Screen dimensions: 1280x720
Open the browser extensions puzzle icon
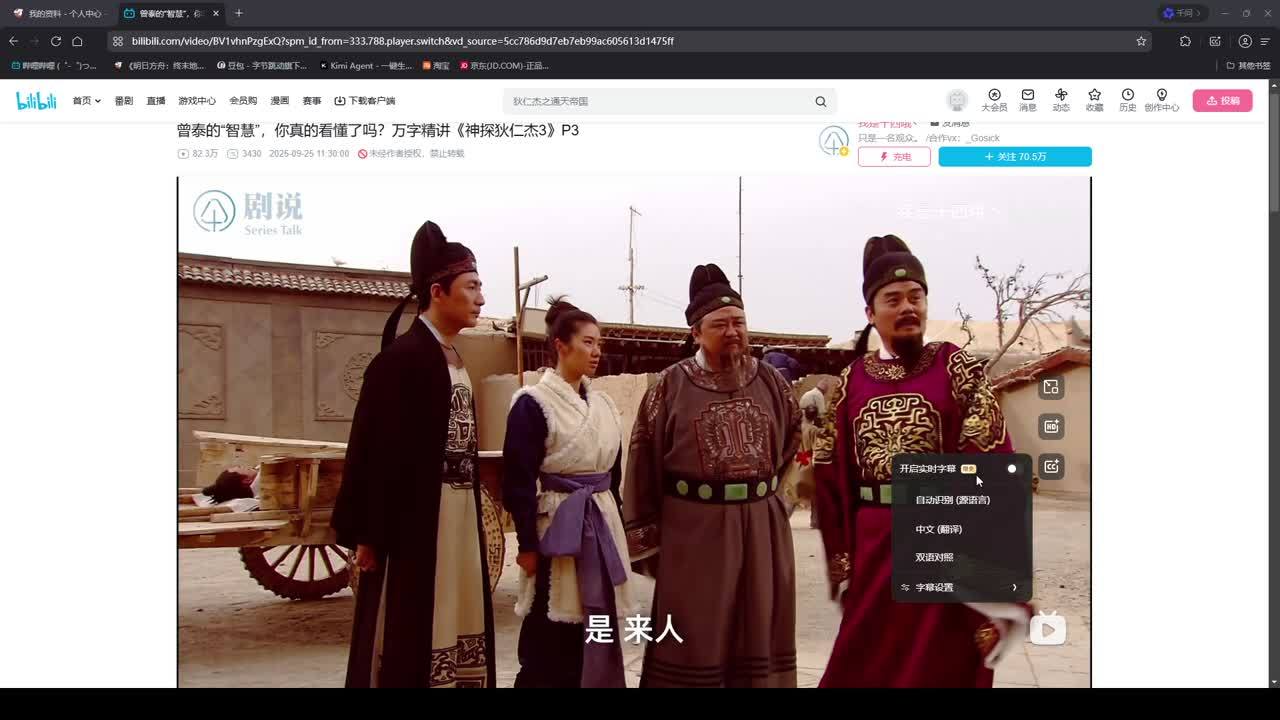[x=1185, y=41]
